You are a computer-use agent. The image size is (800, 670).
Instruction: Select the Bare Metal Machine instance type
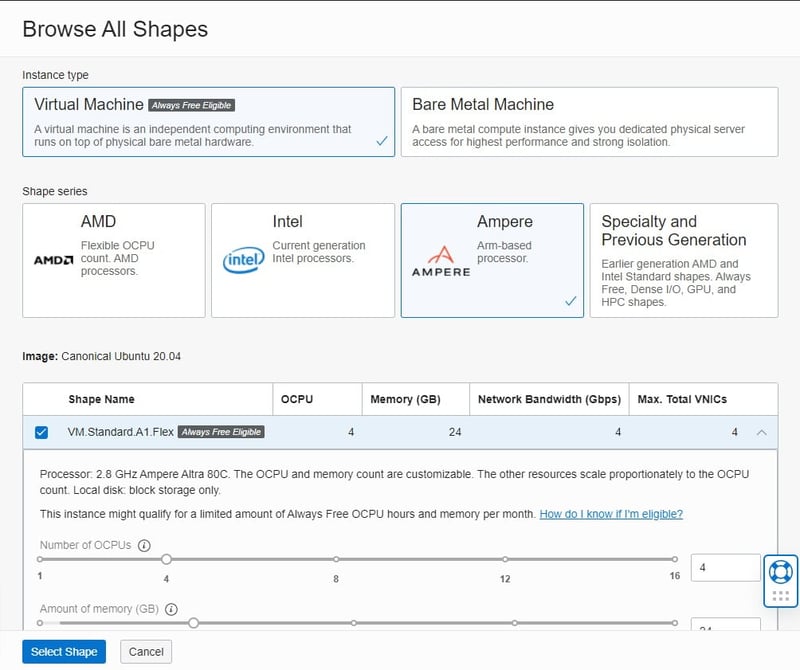tap(589, 122)
